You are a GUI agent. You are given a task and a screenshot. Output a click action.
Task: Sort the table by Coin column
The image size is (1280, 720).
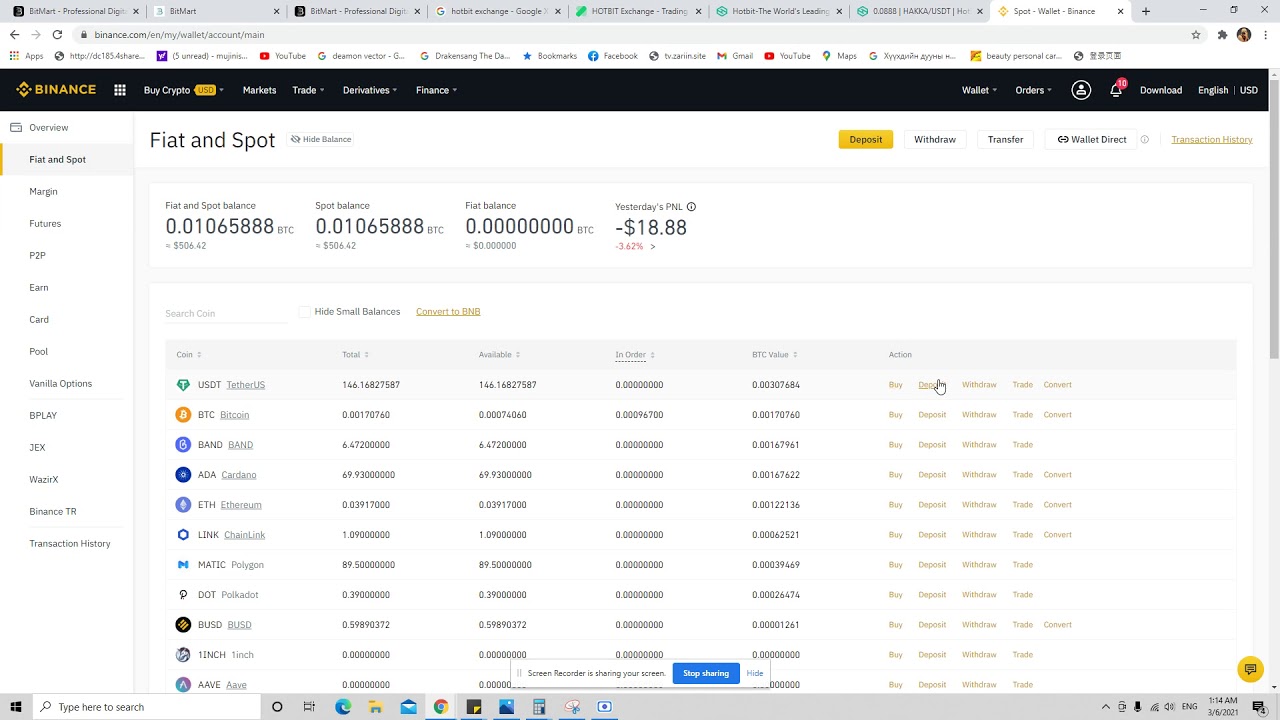pyautogui.click(x=189, y=355)
